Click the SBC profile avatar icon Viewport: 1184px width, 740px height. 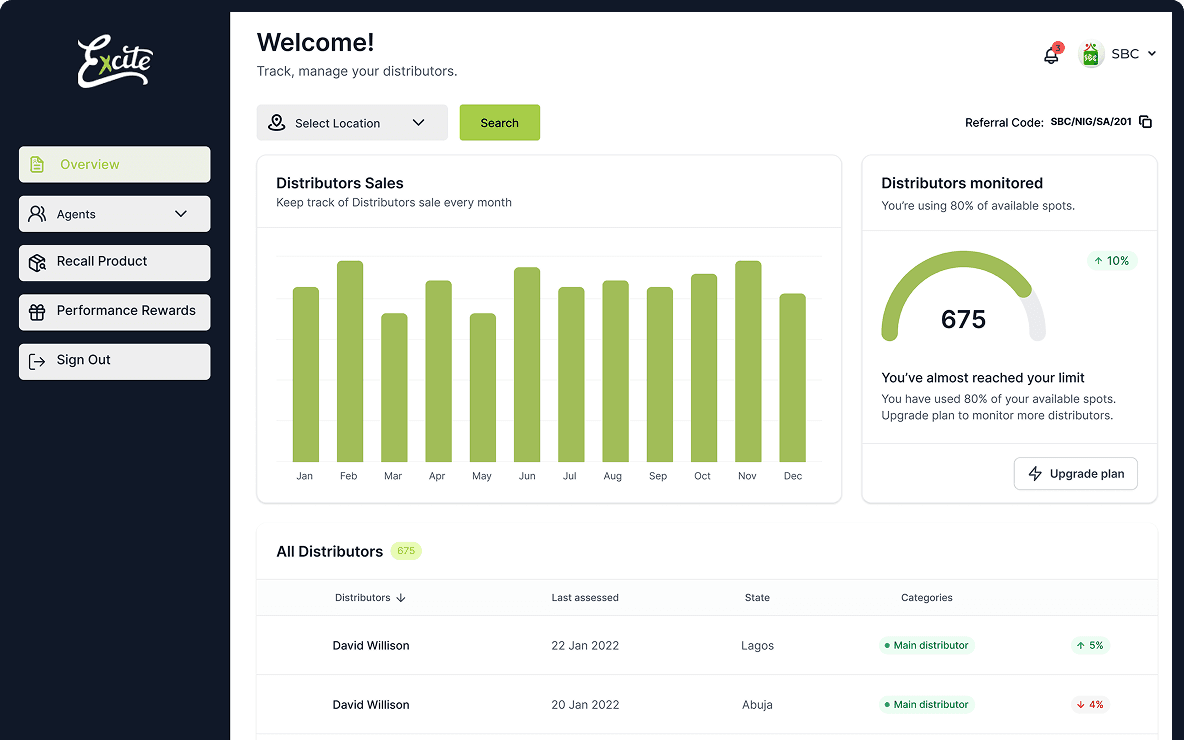coord(1089,55)
